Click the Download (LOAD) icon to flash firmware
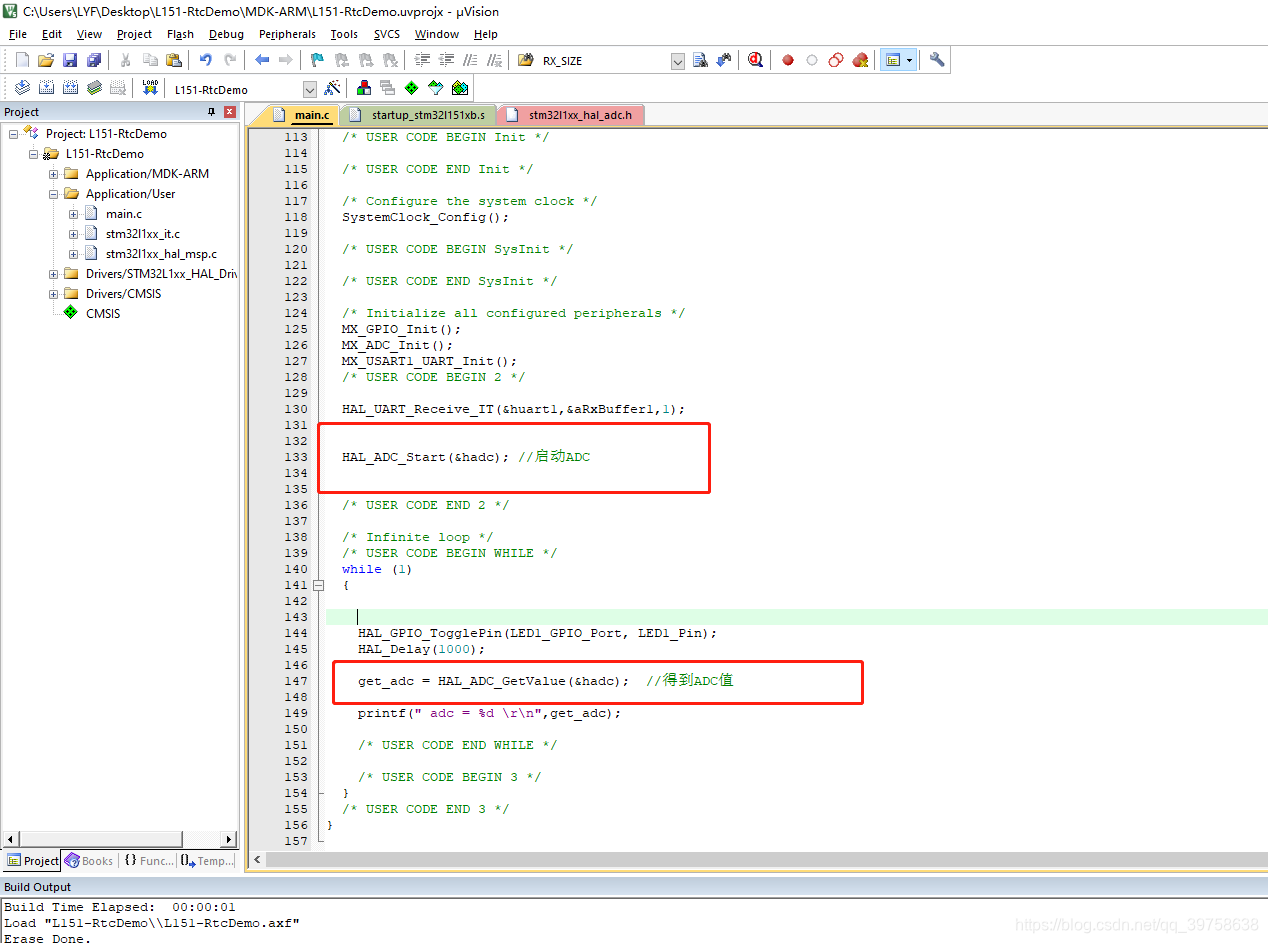This screenshot has width=1268, height=943. tap(148, 87)
